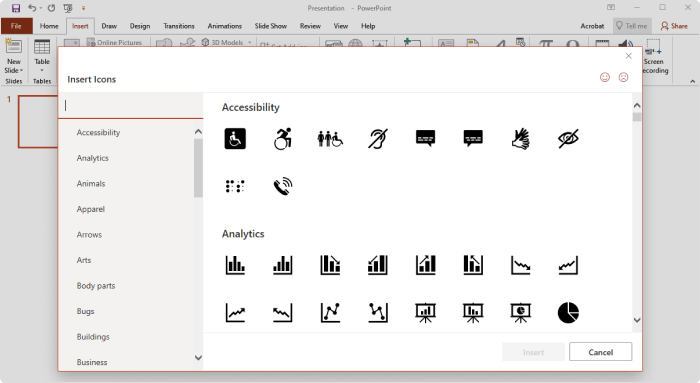Select the crossed-out eye low vision icon

click(x=568, y=138)
